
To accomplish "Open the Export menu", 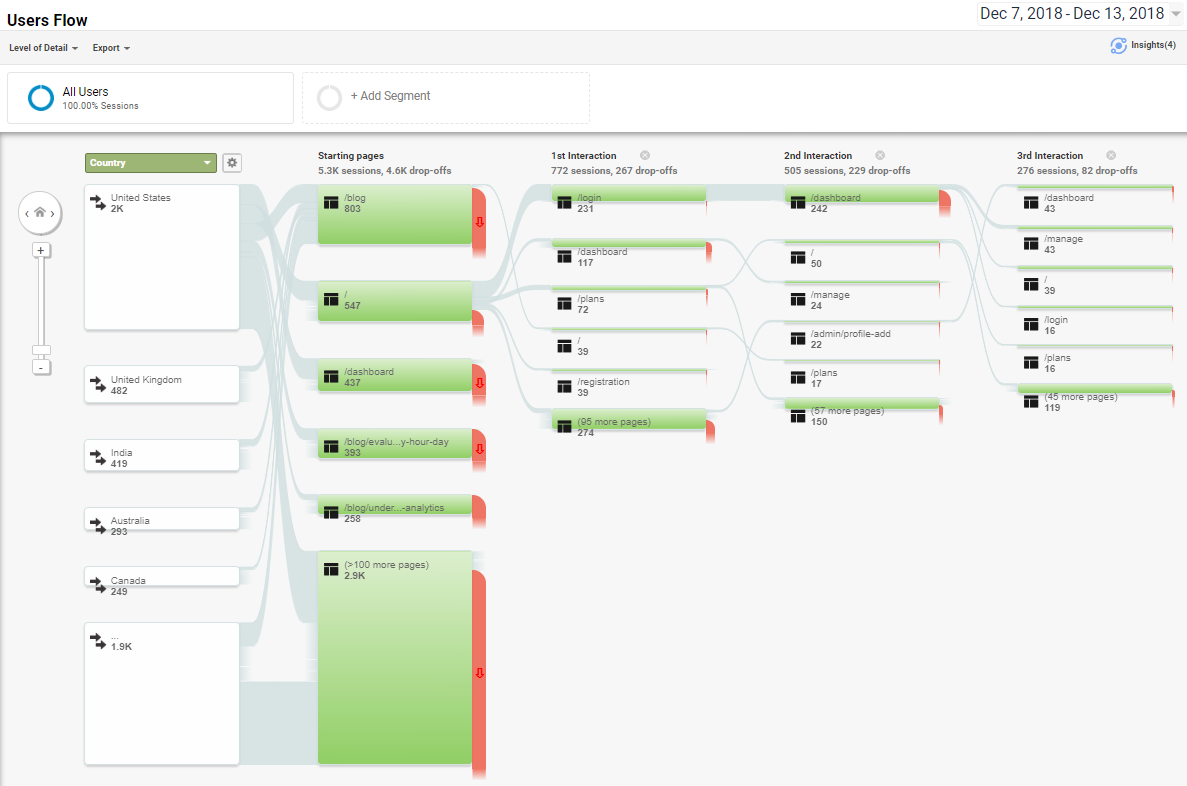I will point(110,47).
